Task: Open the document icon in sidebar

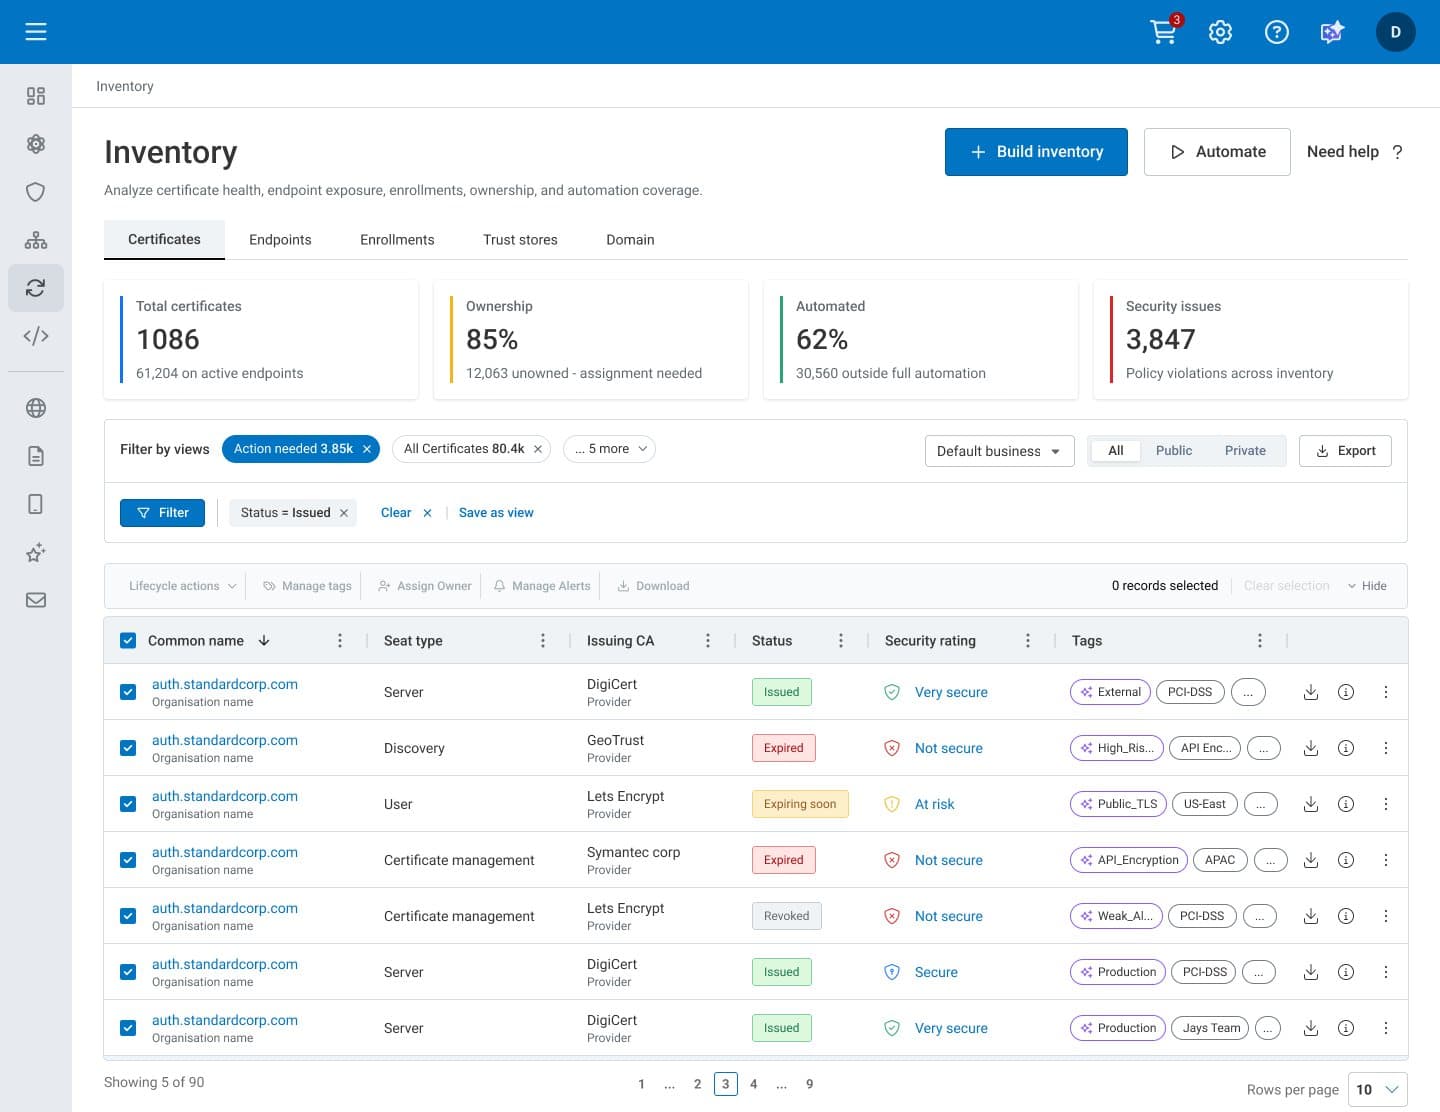Action: point(36,456)
